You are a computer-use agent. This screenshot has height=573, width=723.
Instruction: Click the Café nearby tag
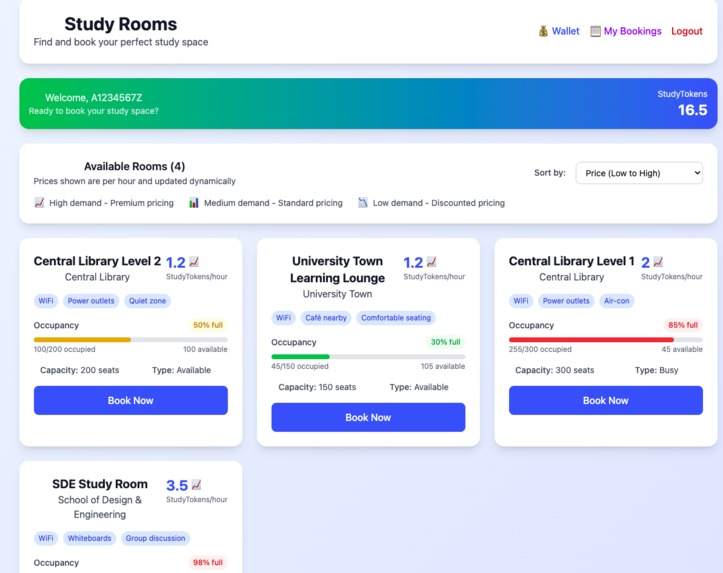pyautogui.click(x=326, y=318)
